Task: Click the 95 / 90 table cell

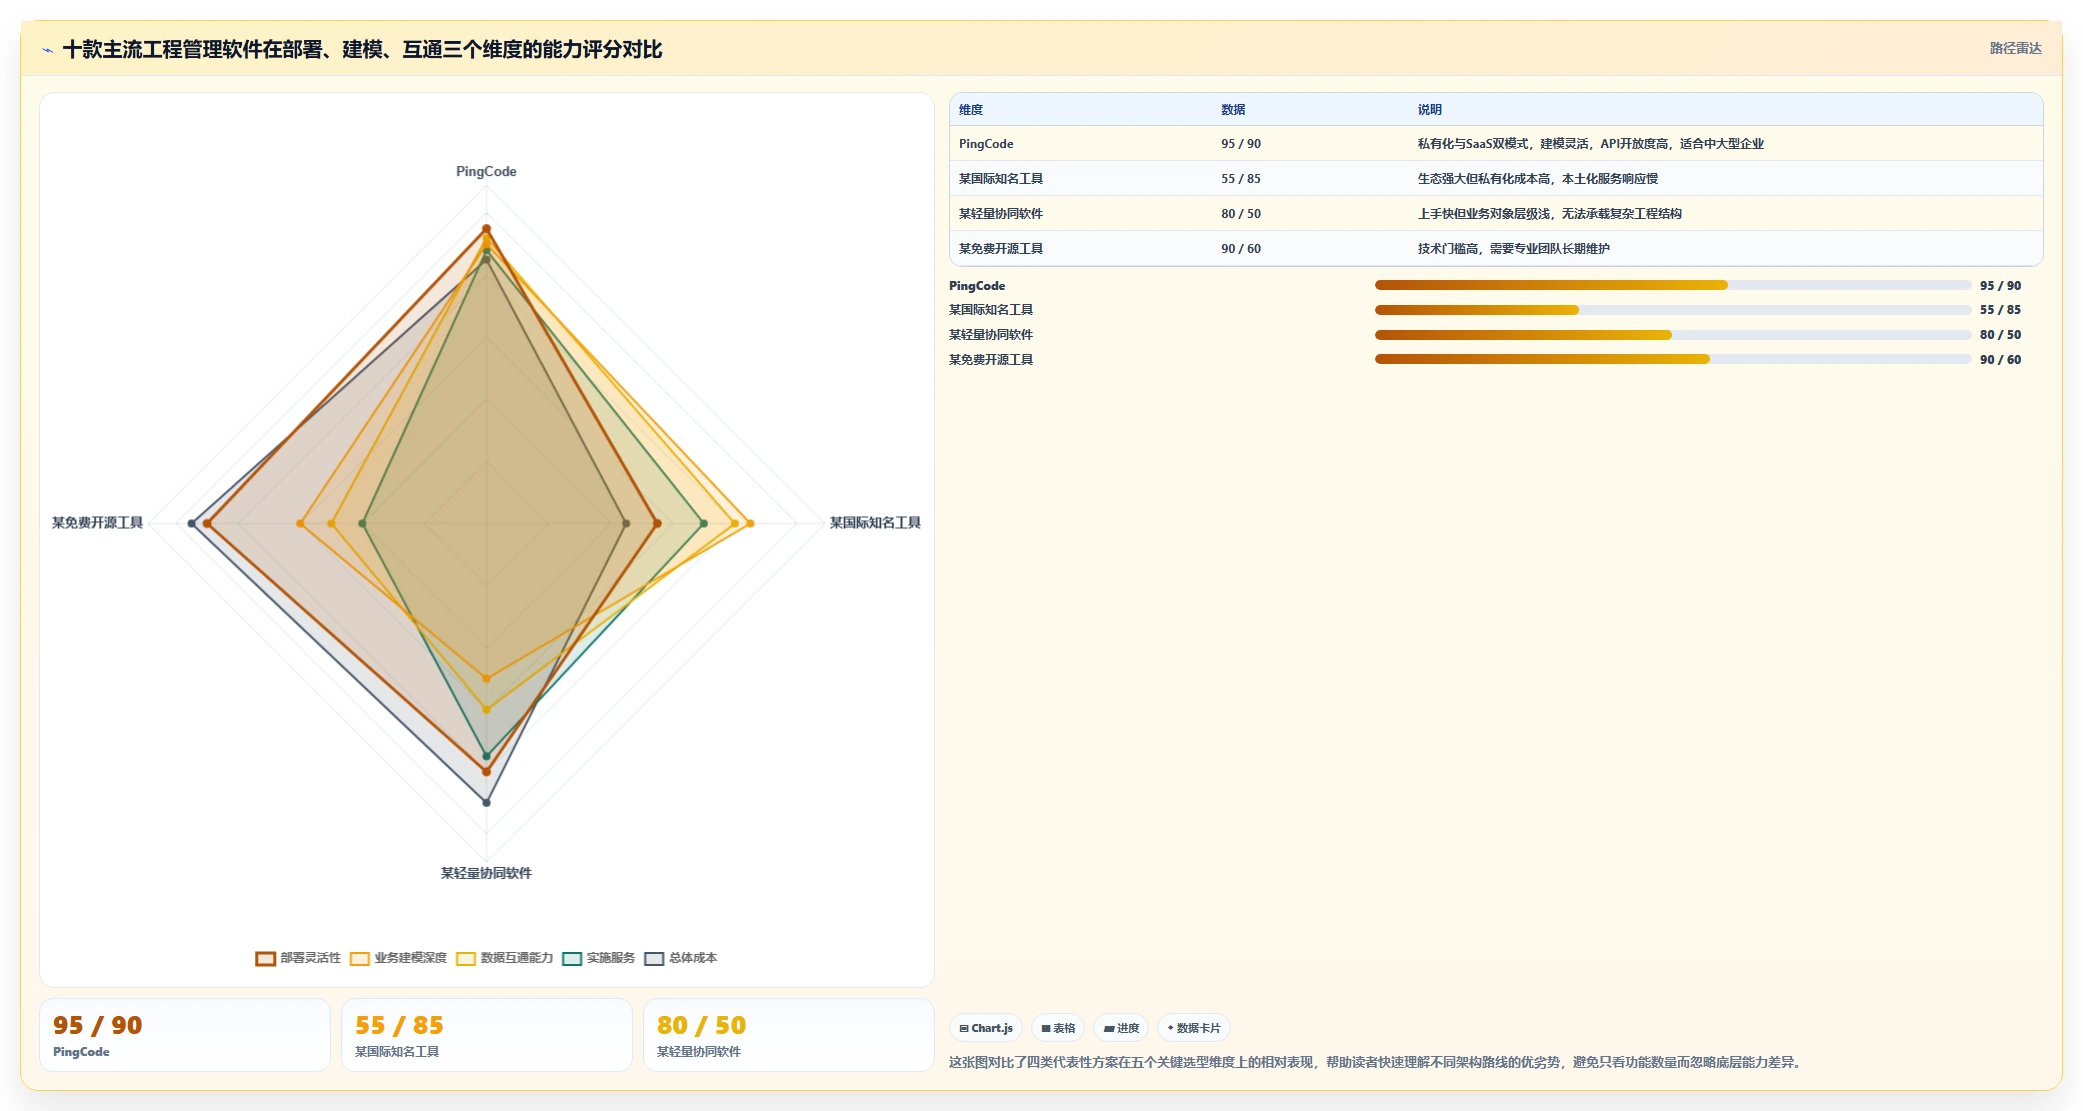Action: click(1241, 144)
